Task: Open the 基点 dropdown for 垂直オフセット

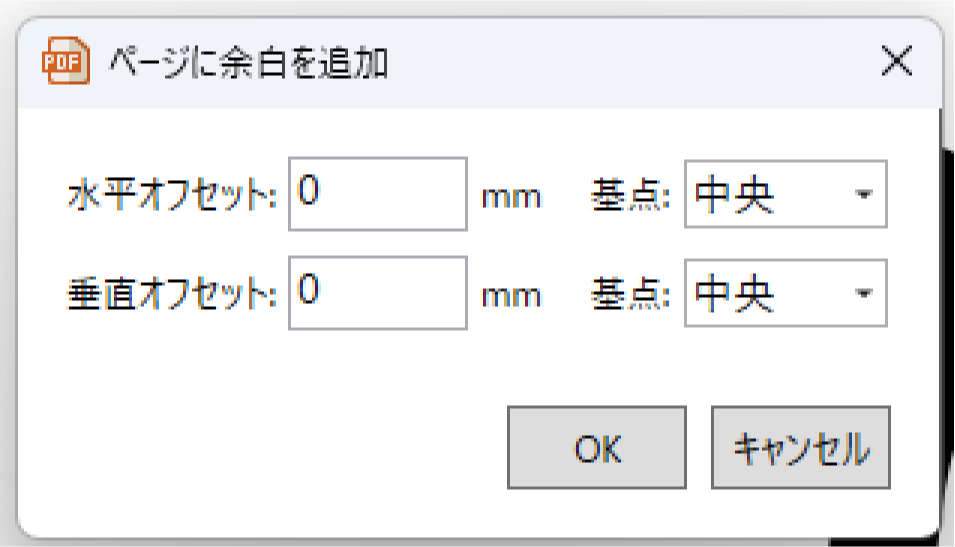Action: click(x=785, y=293)
